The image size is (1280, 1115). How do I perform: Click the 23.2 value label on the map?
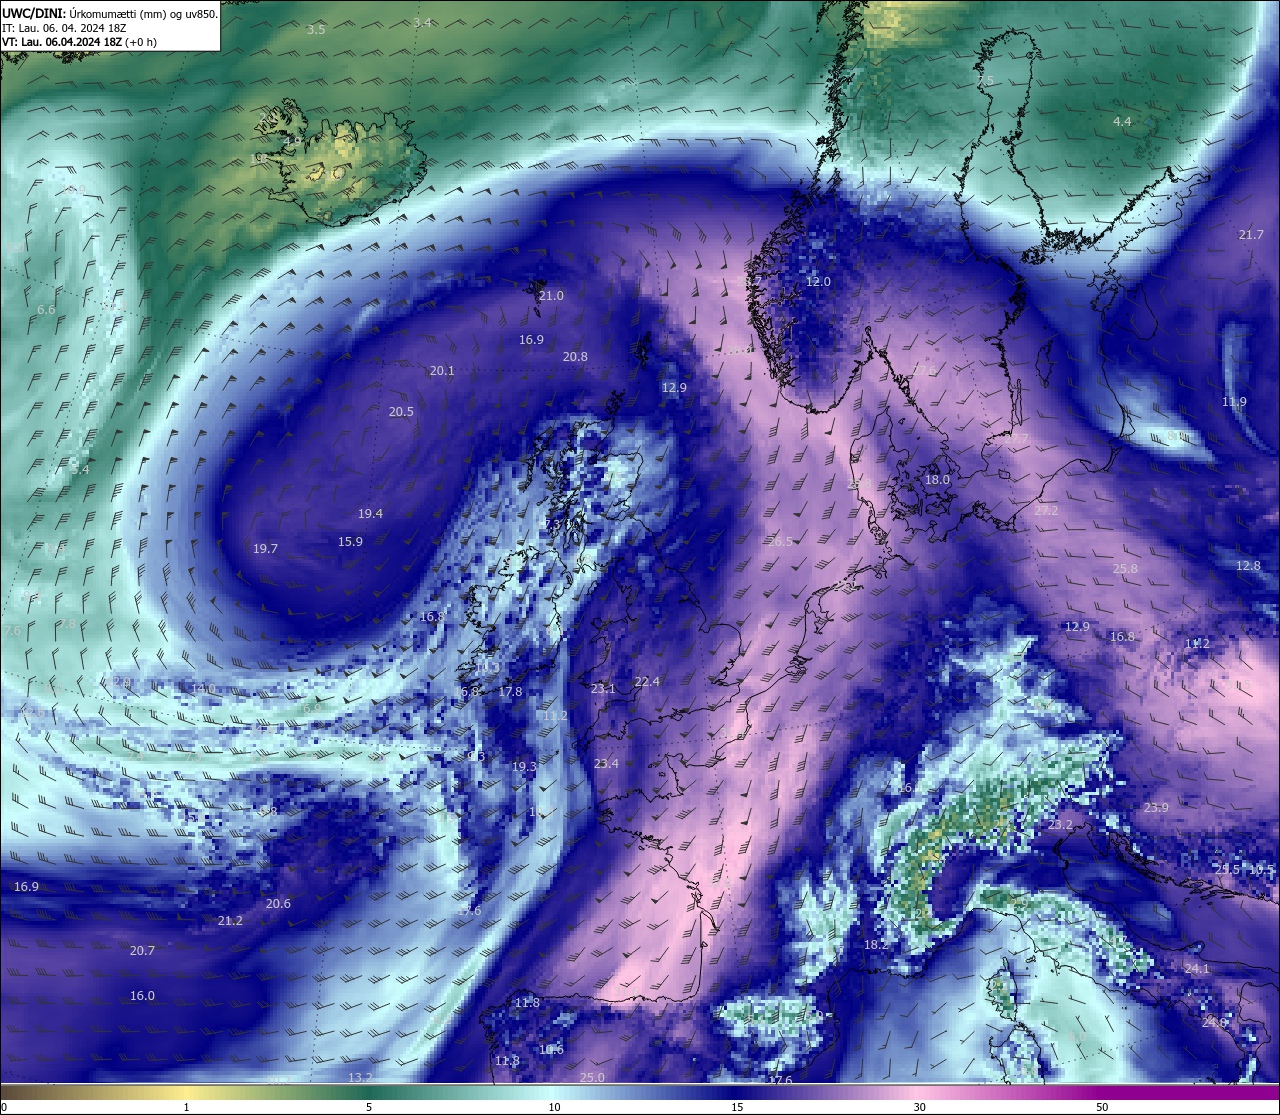tap(1060, 826)
